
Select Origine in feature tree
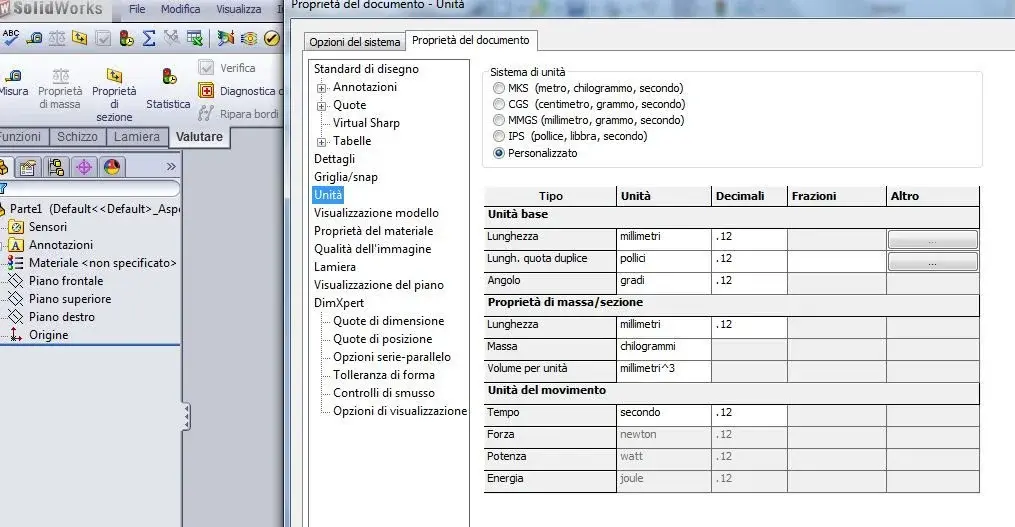[49, 335]
